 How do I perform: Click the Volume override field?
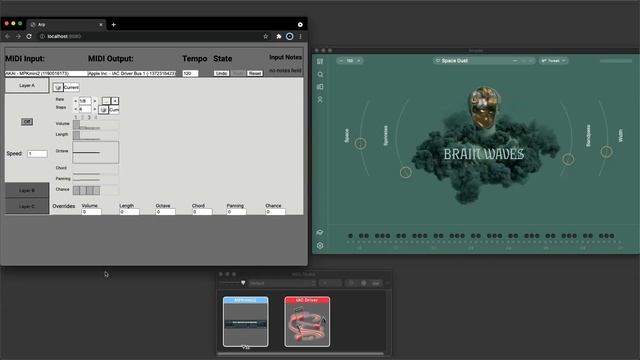(91, 212)
